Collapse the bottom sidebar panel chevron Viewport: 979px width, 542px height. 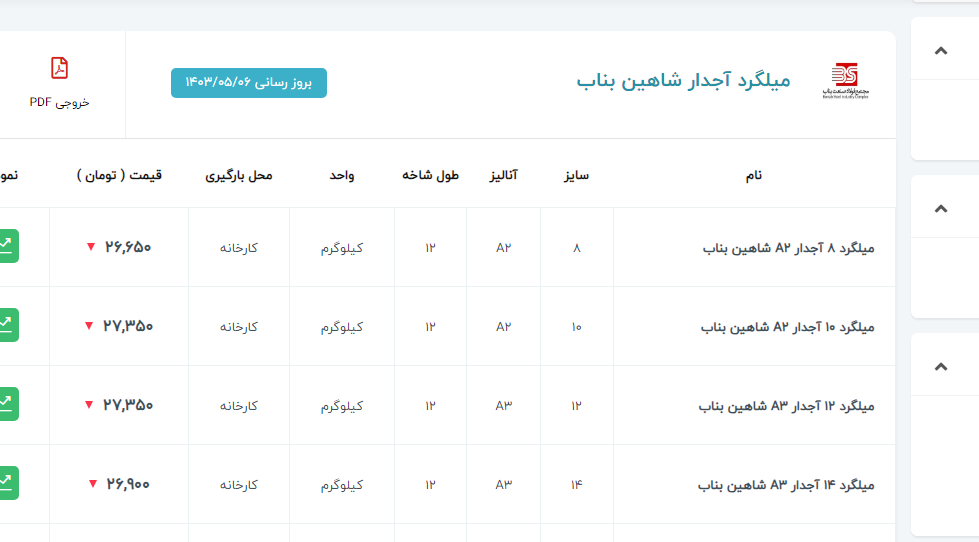940,367
